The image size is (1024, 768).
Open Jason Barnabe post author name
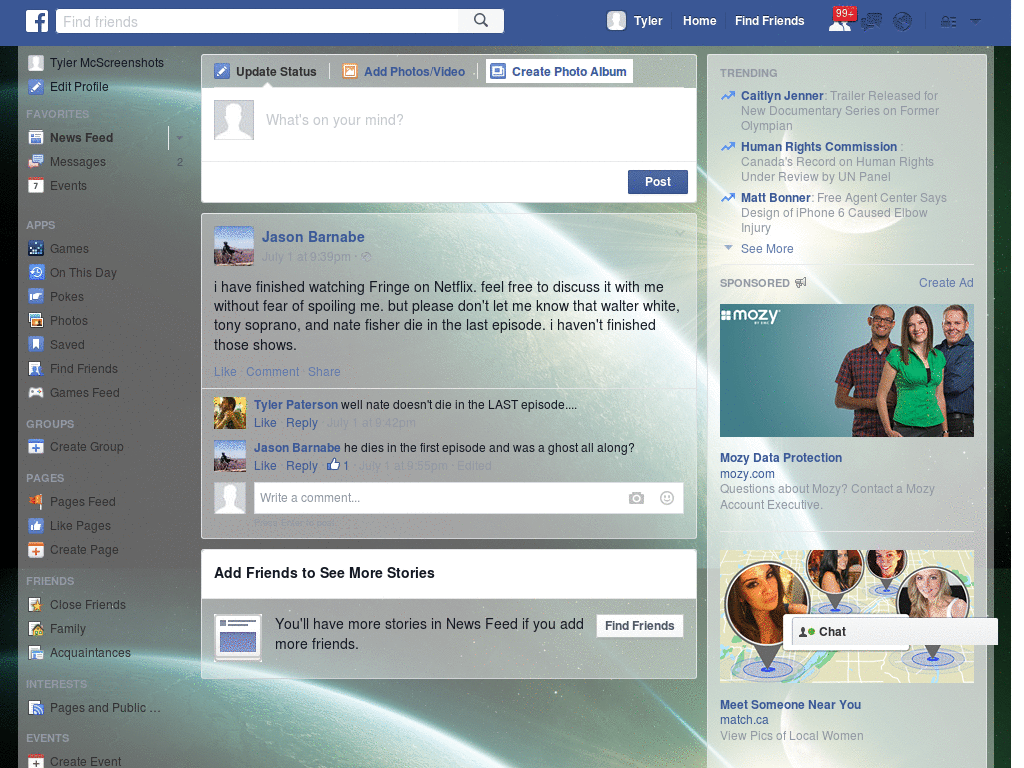coord(313,237)
